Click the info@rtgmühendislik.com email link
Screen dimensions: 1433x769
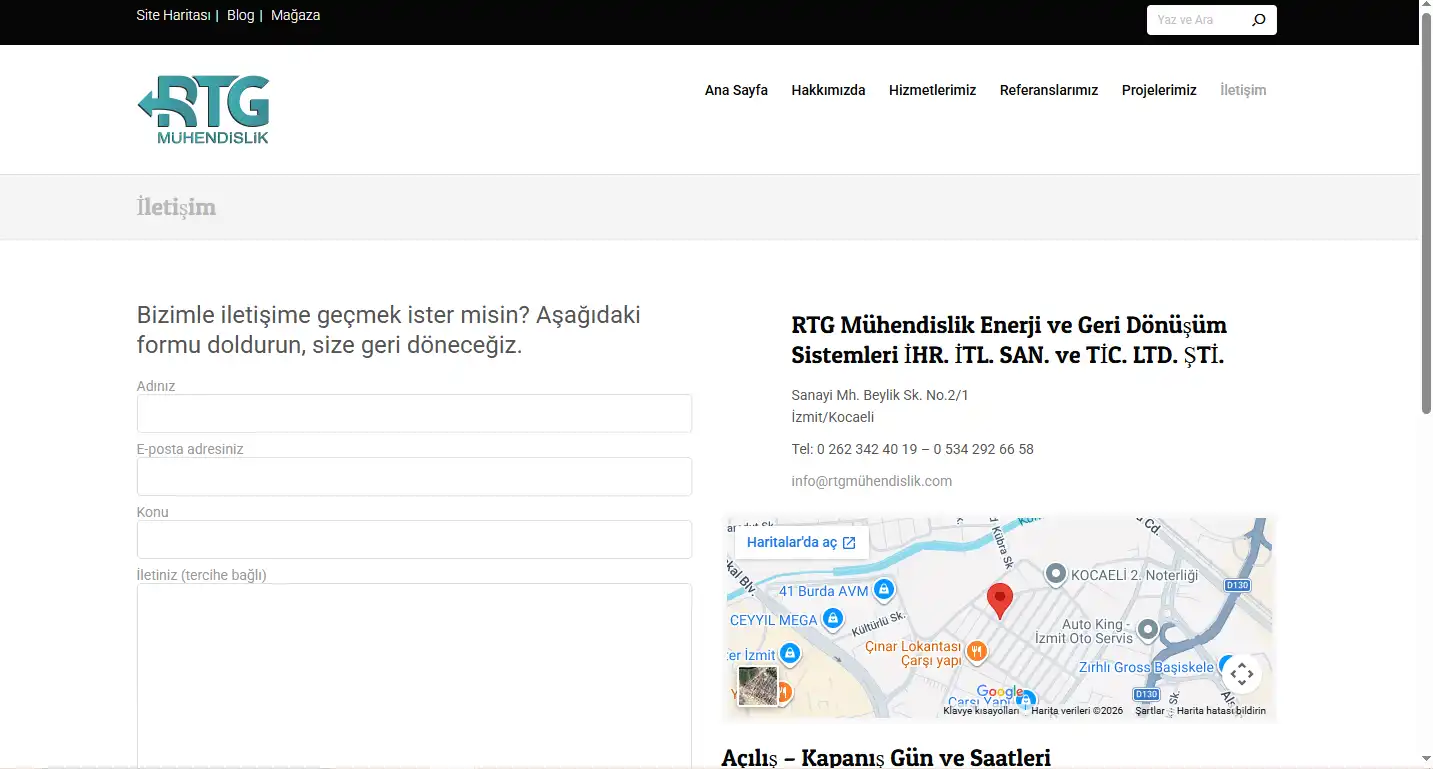pos(871,481)
